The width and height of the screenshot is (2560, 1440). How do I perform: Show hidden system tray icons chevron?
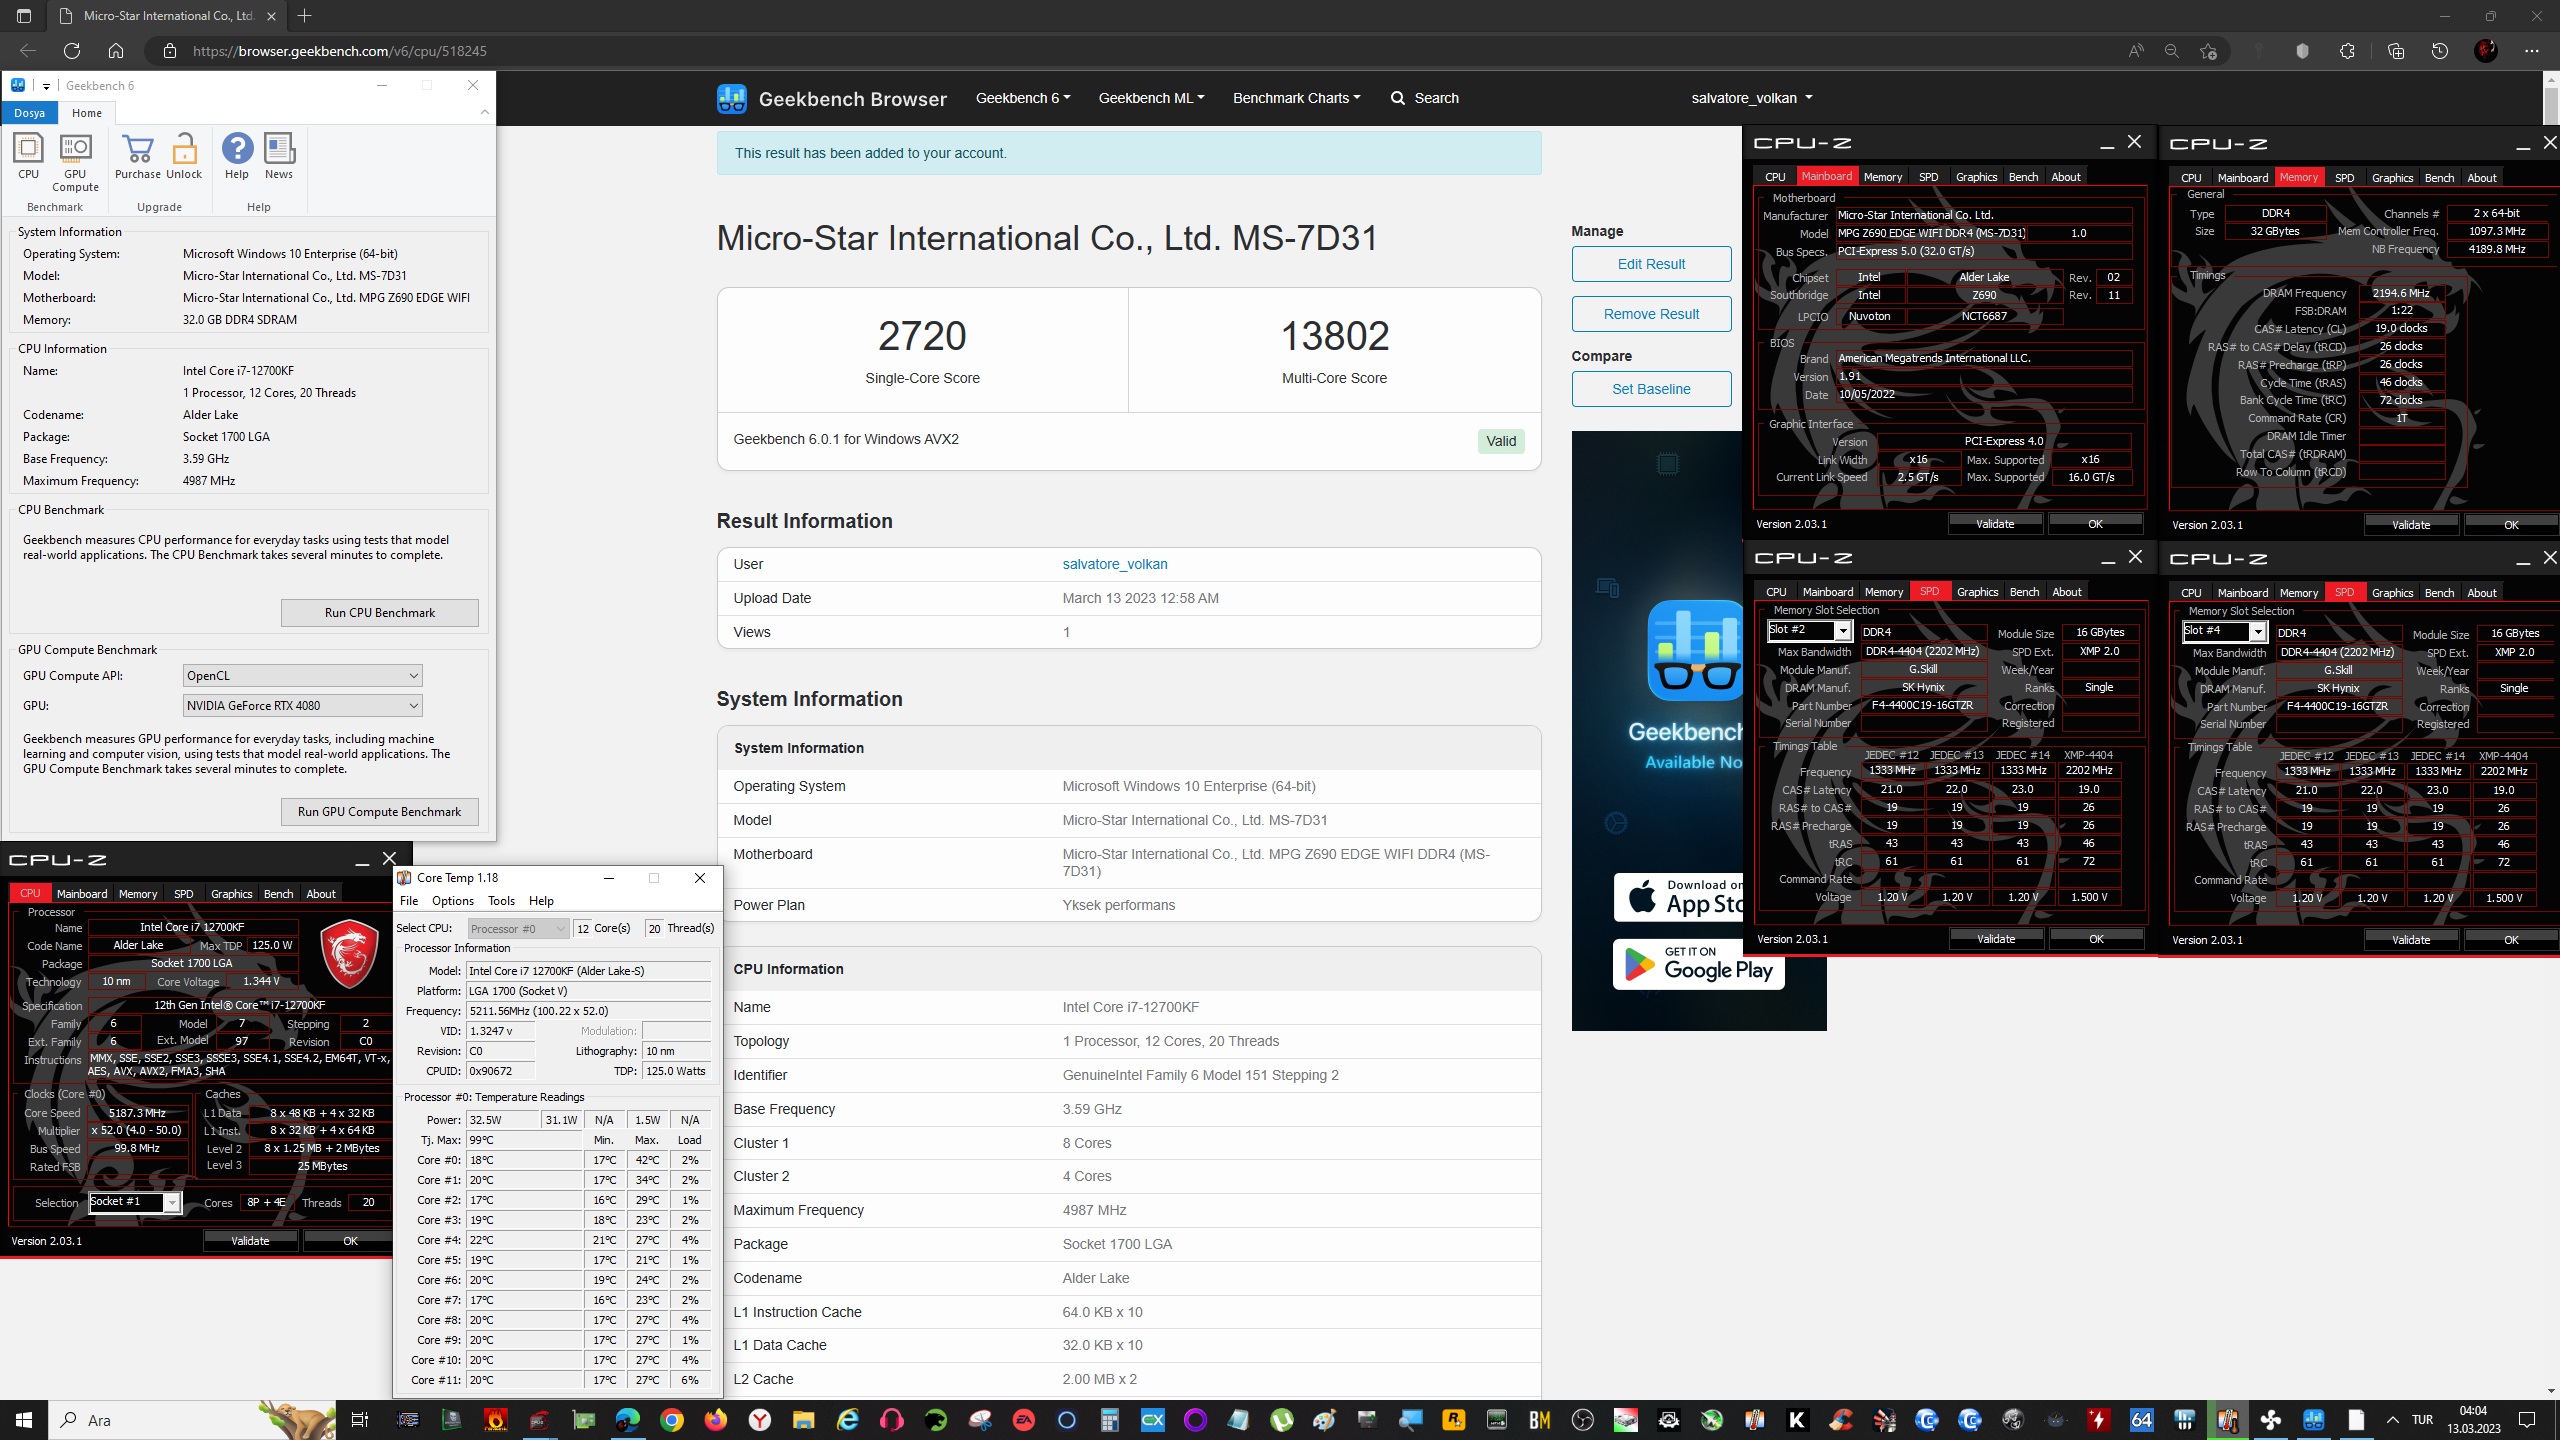click(x=2392, y=1420)
